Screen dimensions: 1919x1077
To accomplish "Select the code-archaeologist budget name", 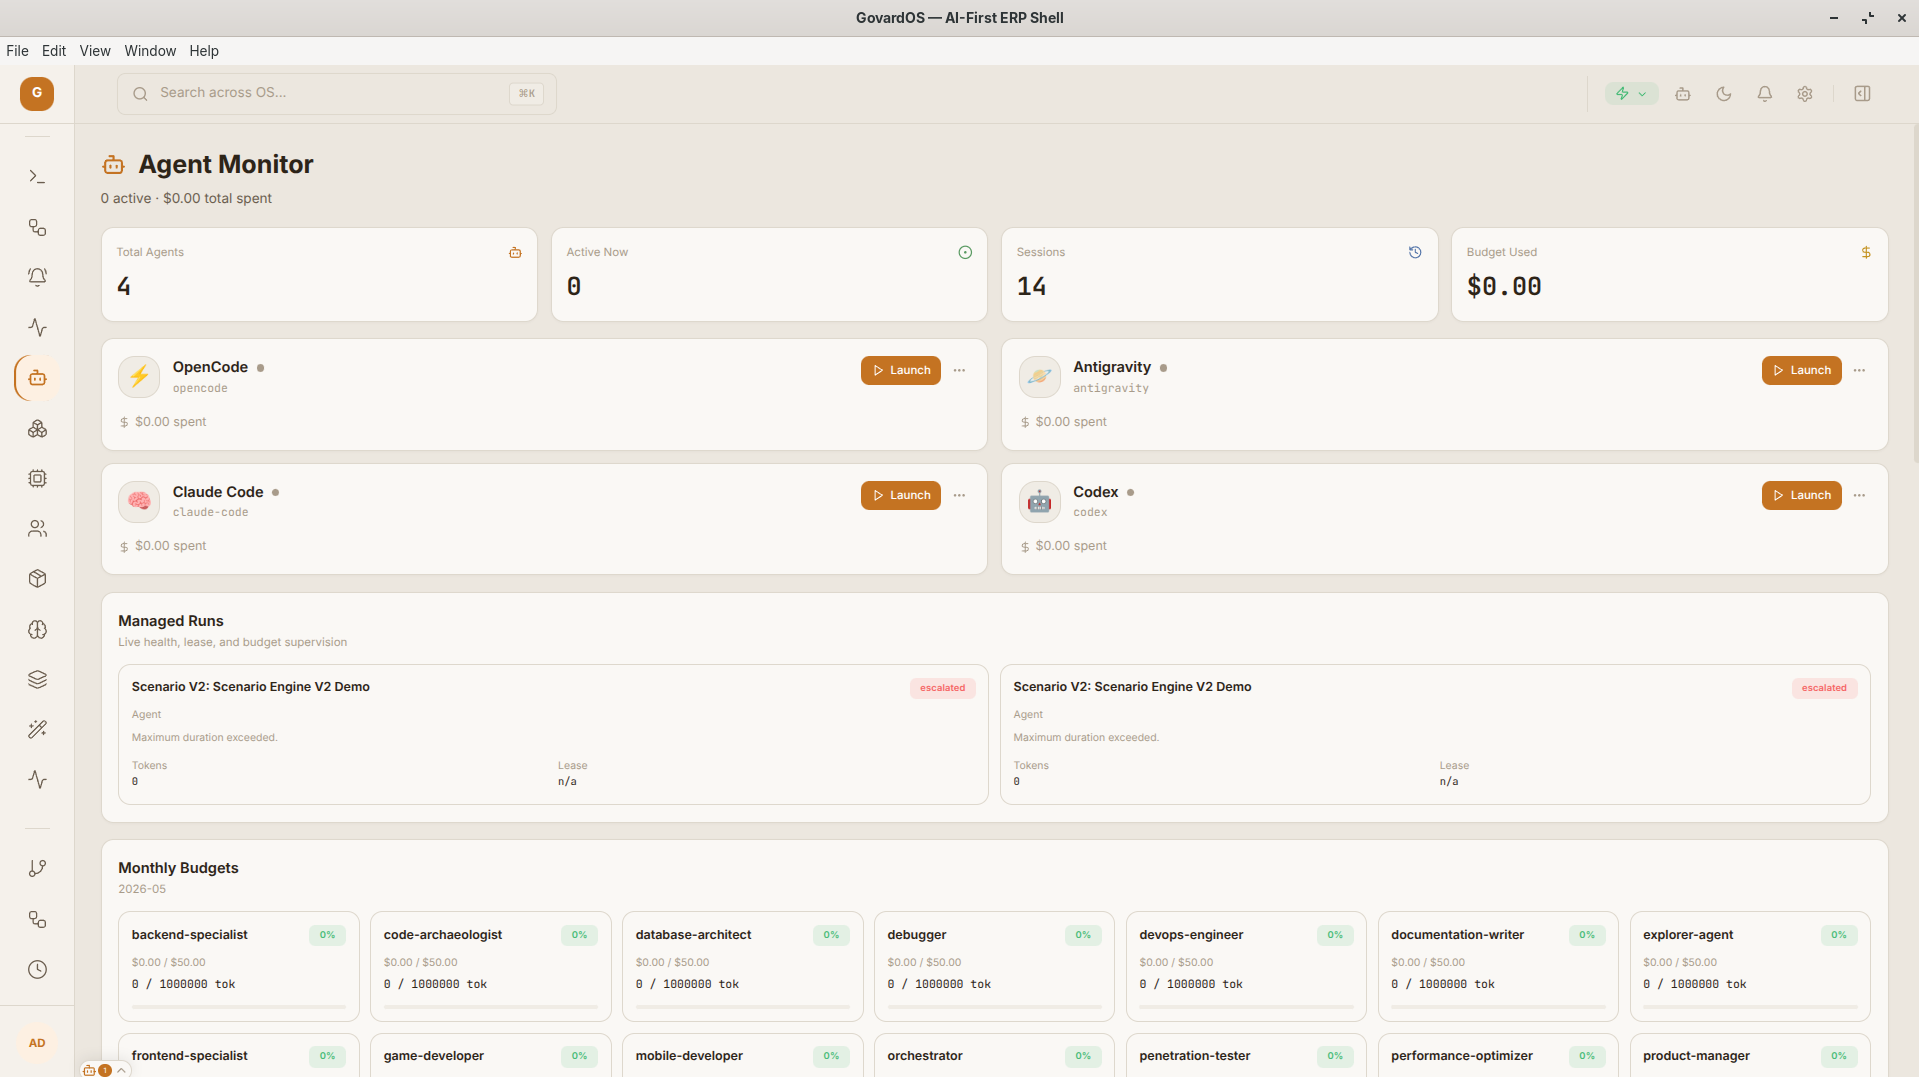I will click(x=443, y=935).
